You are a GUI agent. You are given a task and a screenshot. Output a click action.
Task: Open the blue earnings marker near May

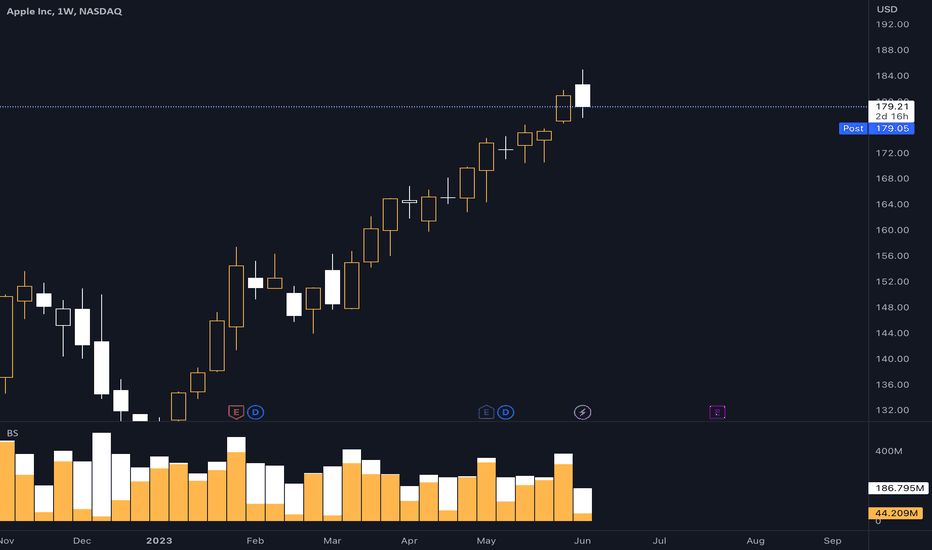pos(486,412)
